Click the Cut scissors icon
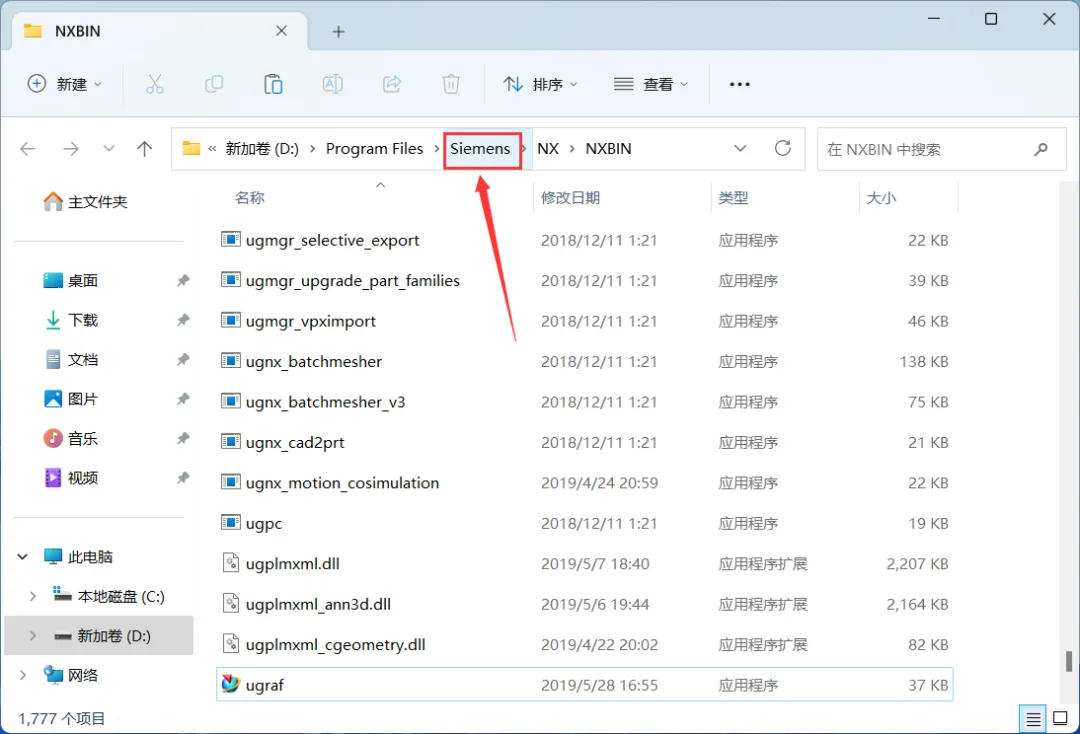Screen dimensions: 1080x734 tap(155, 84)
